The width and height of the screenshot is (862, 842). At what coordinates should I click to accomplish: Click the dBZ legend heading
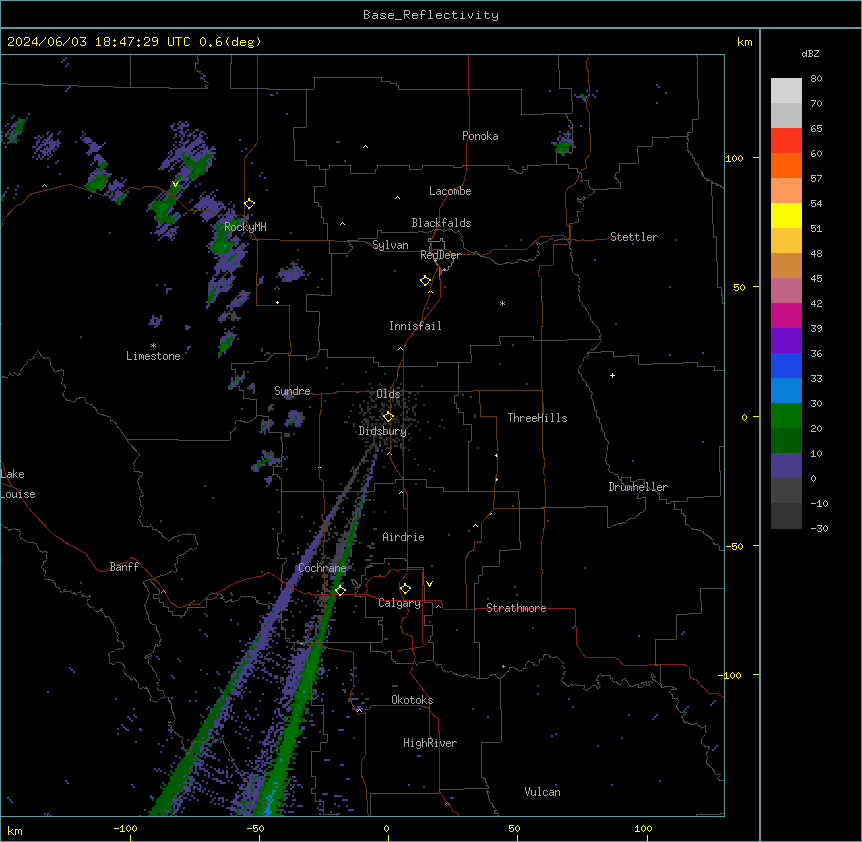810,53
